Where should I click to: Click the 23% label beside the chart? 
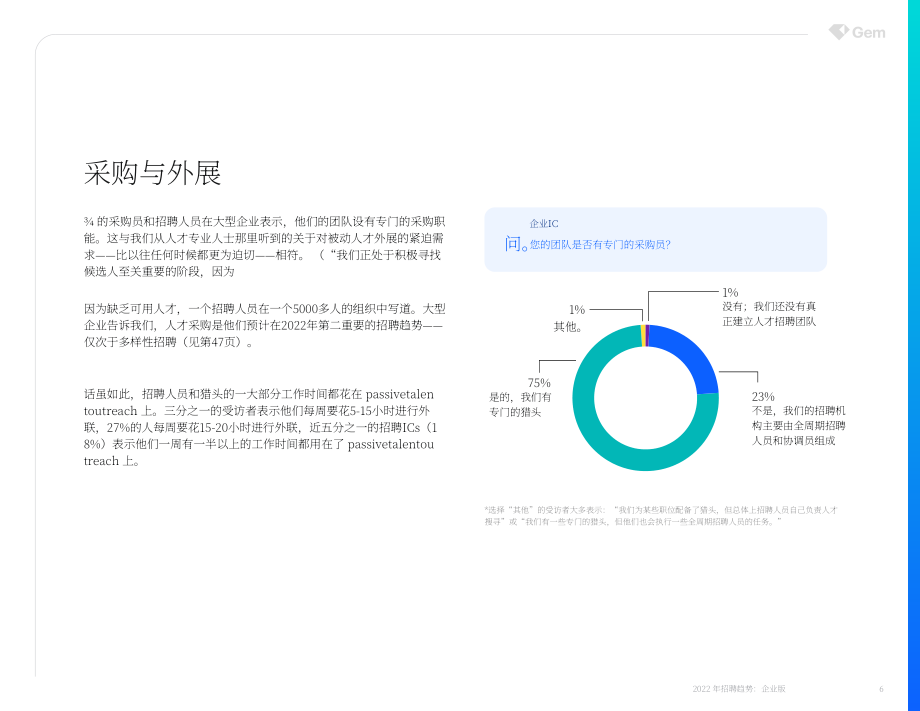(763, 397)
